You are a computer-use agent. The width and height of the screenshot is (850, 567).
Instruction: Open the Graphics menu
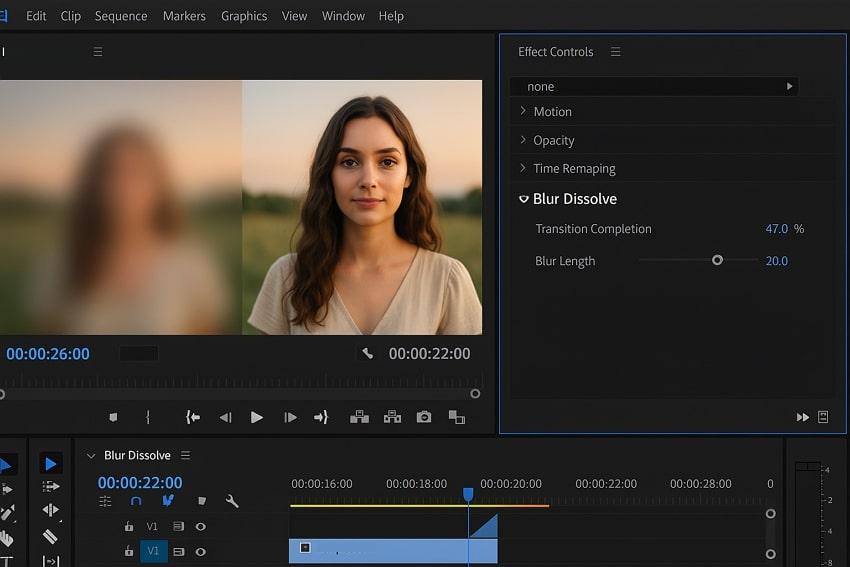(244, 16)
